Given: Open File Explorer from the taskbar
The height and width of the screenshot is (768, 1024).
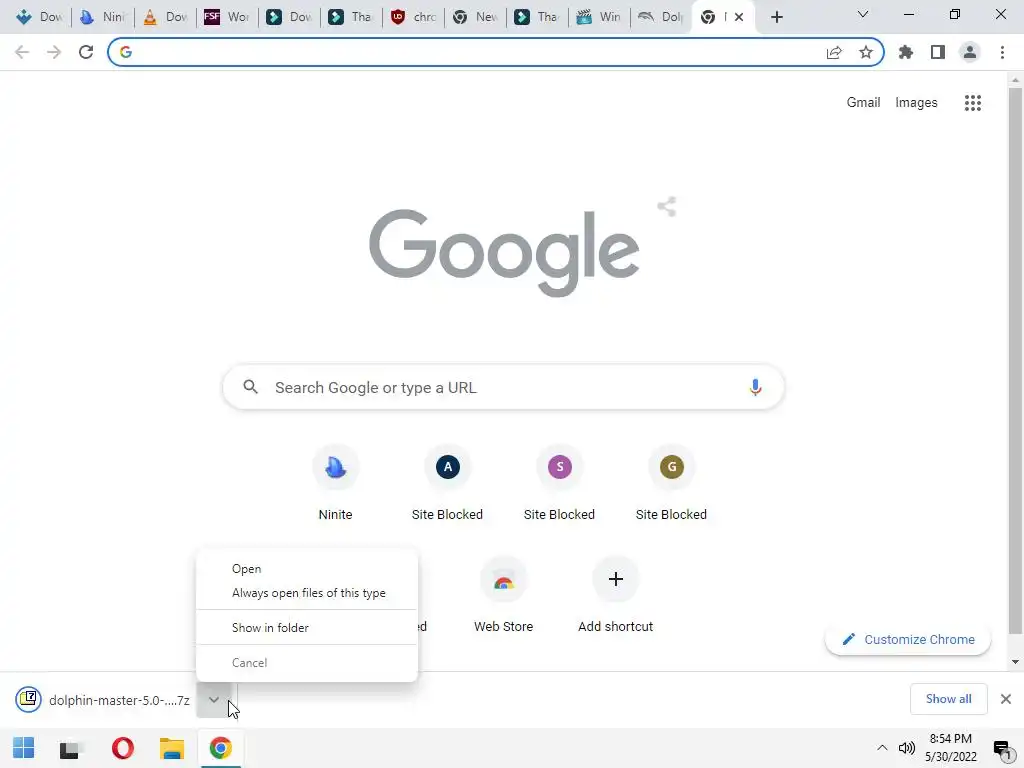Looking at the screenshot, I should (x=172, y=748).
